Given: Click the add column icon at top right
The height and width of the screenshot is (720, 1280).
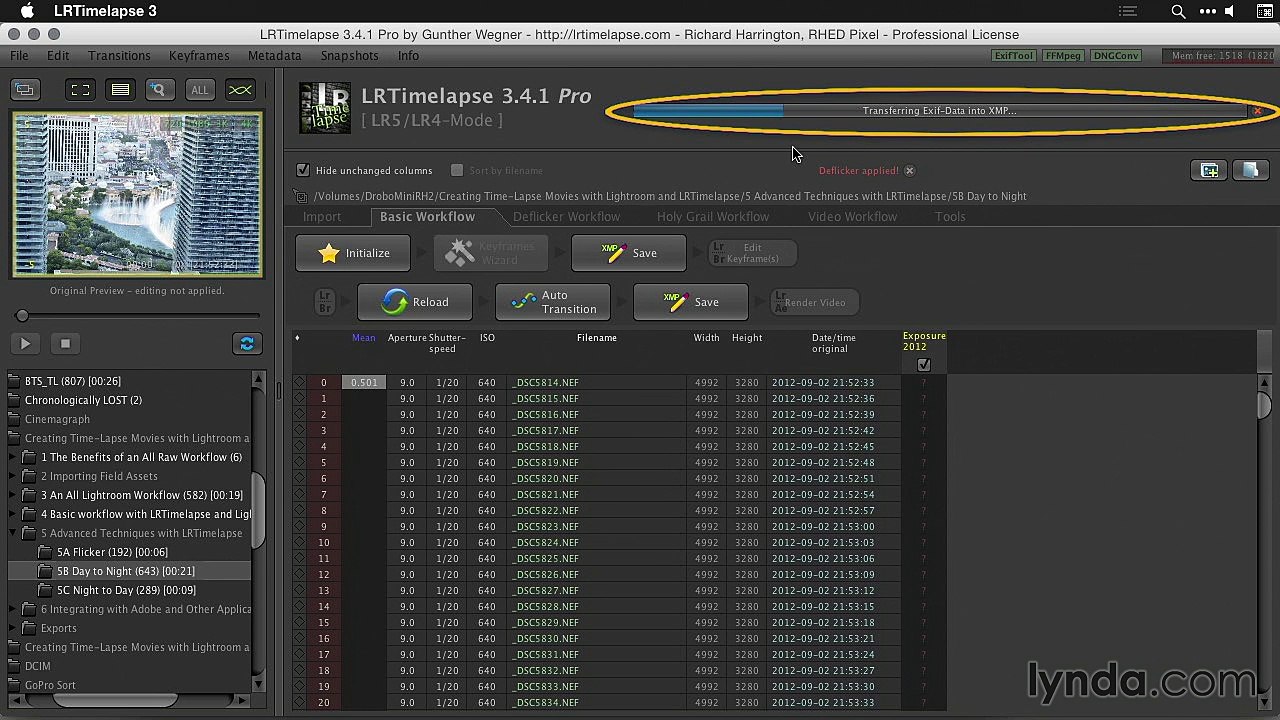Looking at the screenshot, I should click(x=1209, y=170).
